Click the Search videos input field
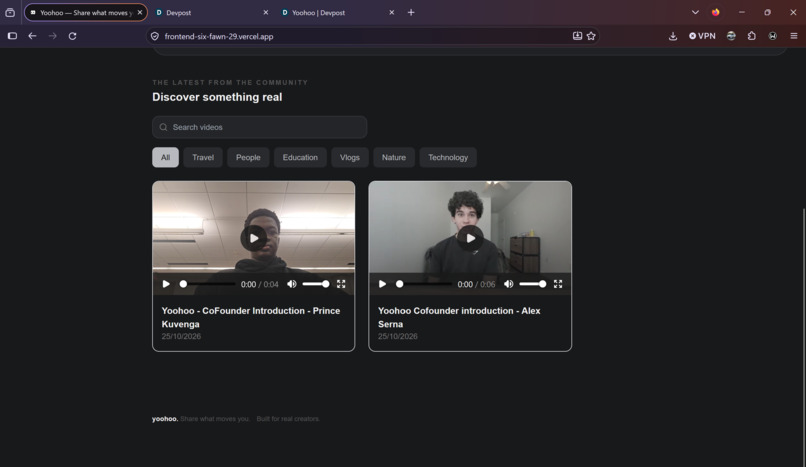Image resolution: width=806 pixels, height=467 pixels. 260,127
